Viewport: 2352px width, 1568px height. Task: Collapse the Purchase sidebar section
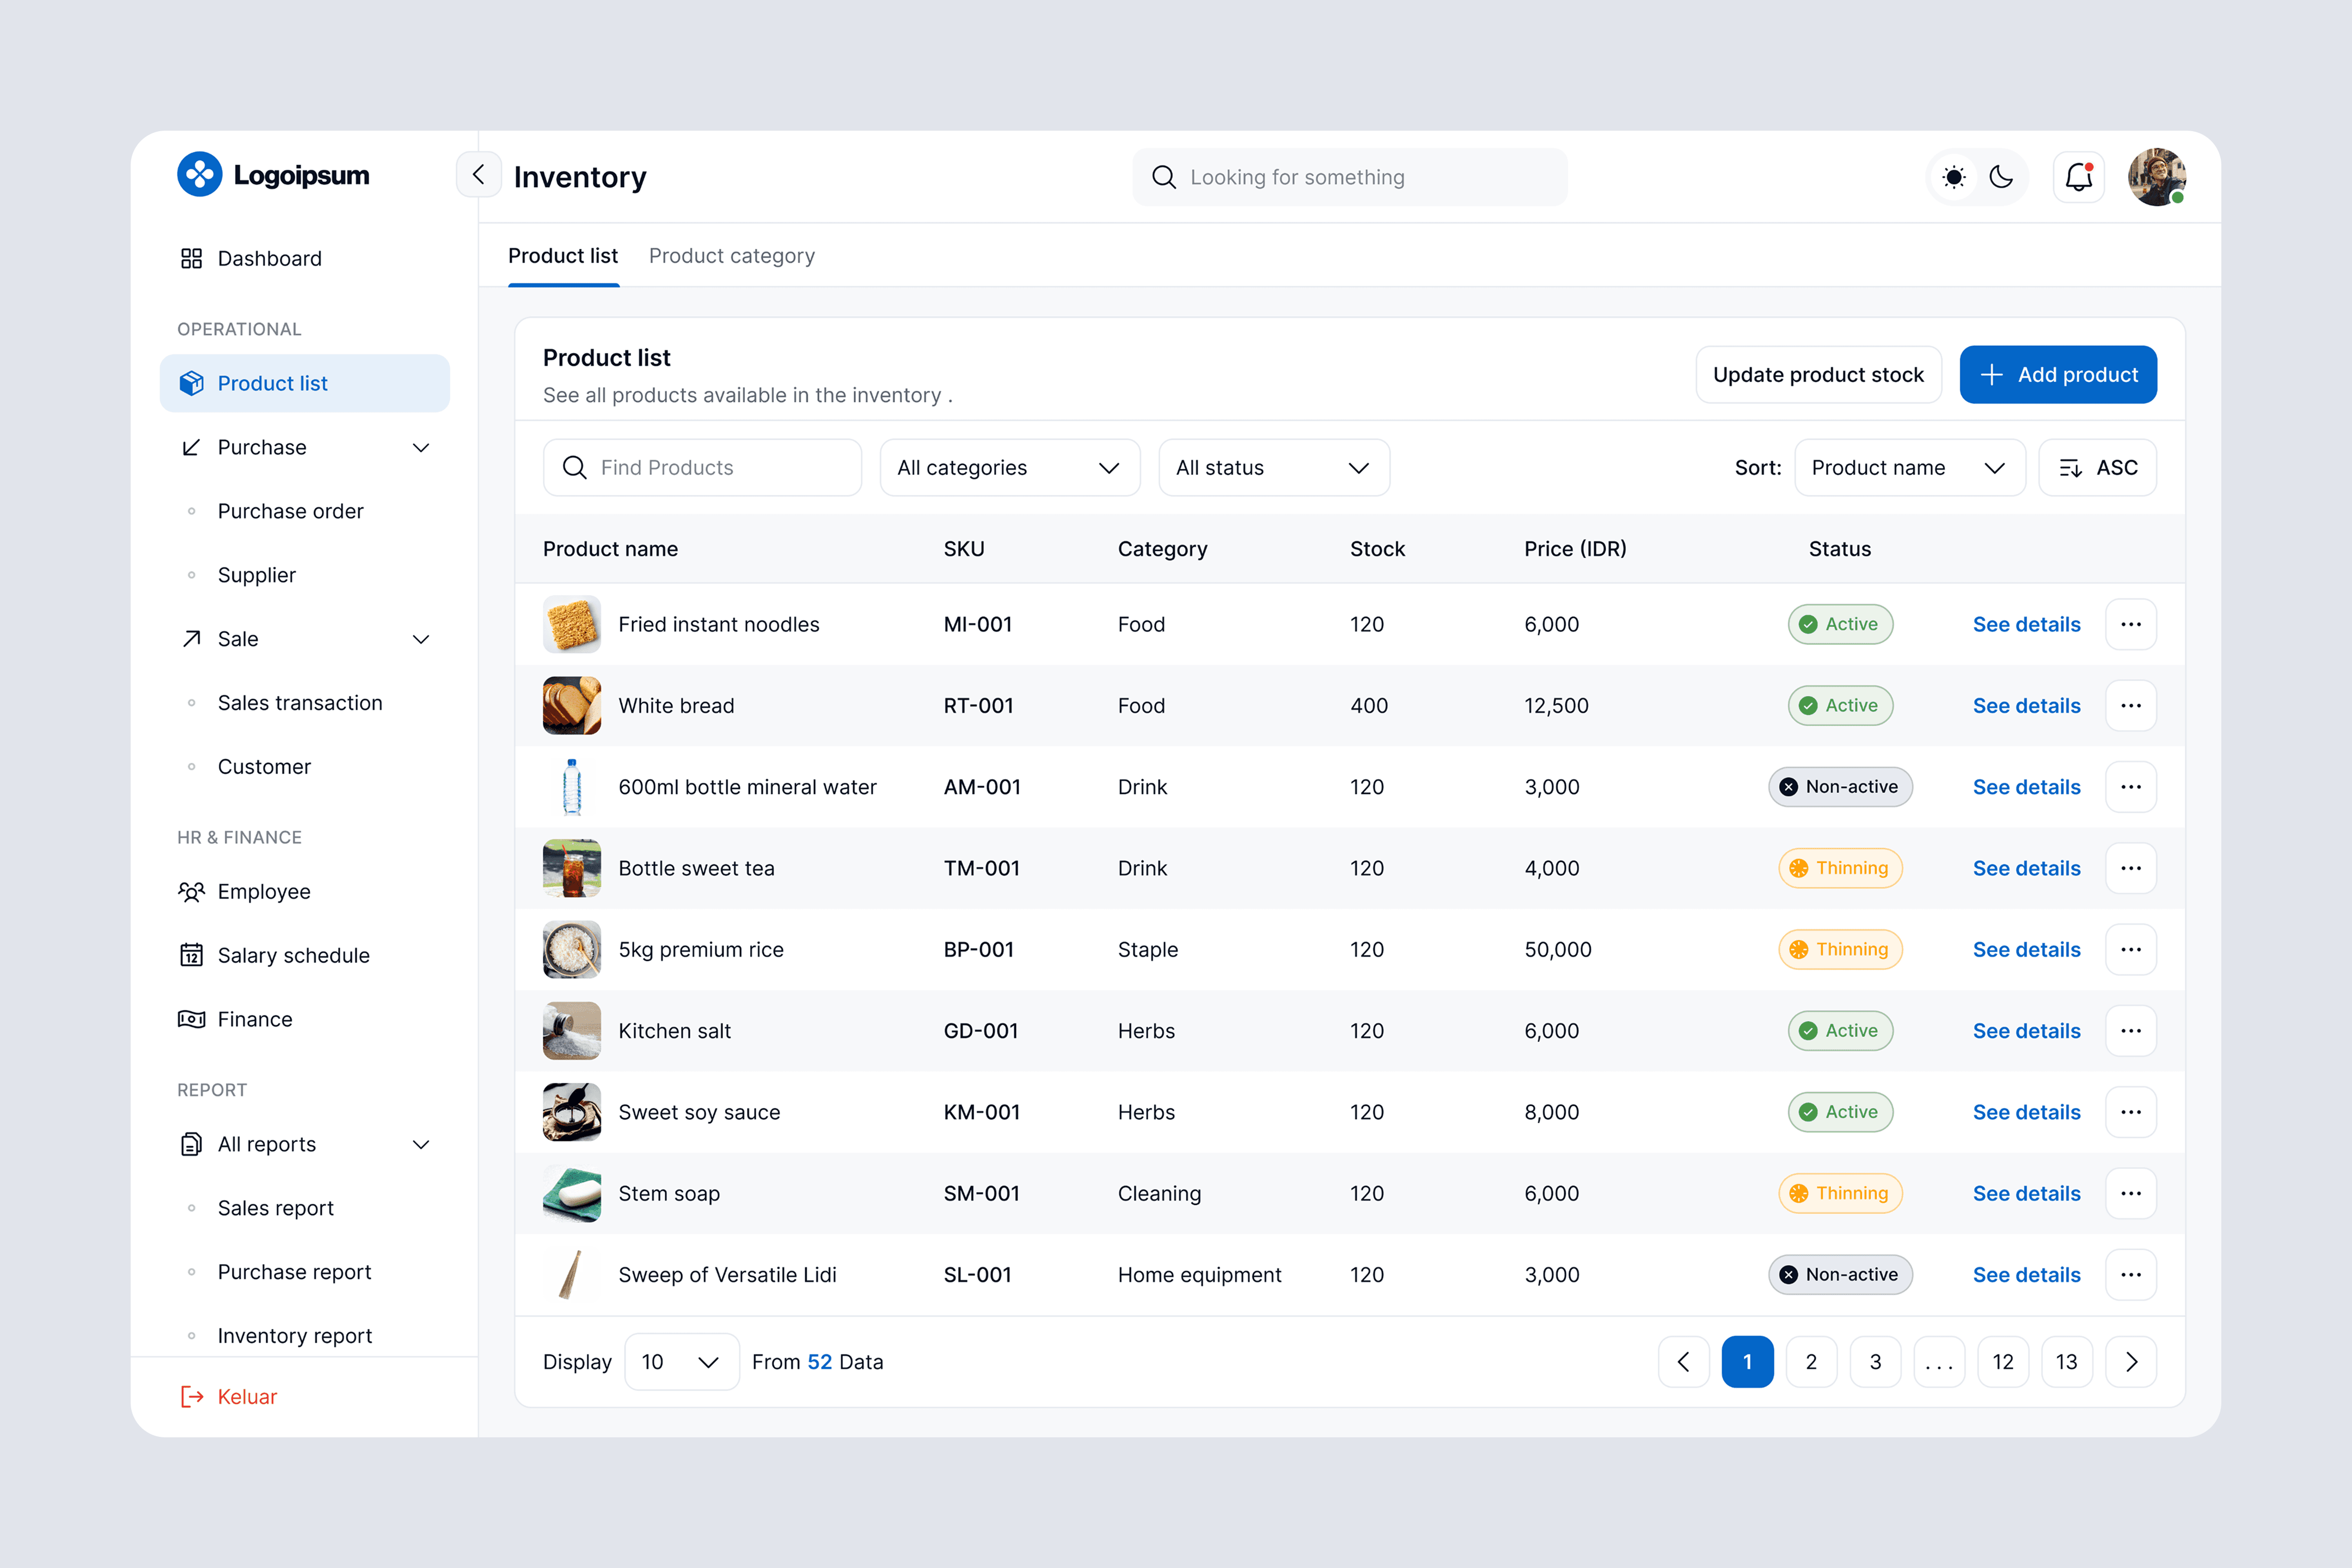point(421,447)
